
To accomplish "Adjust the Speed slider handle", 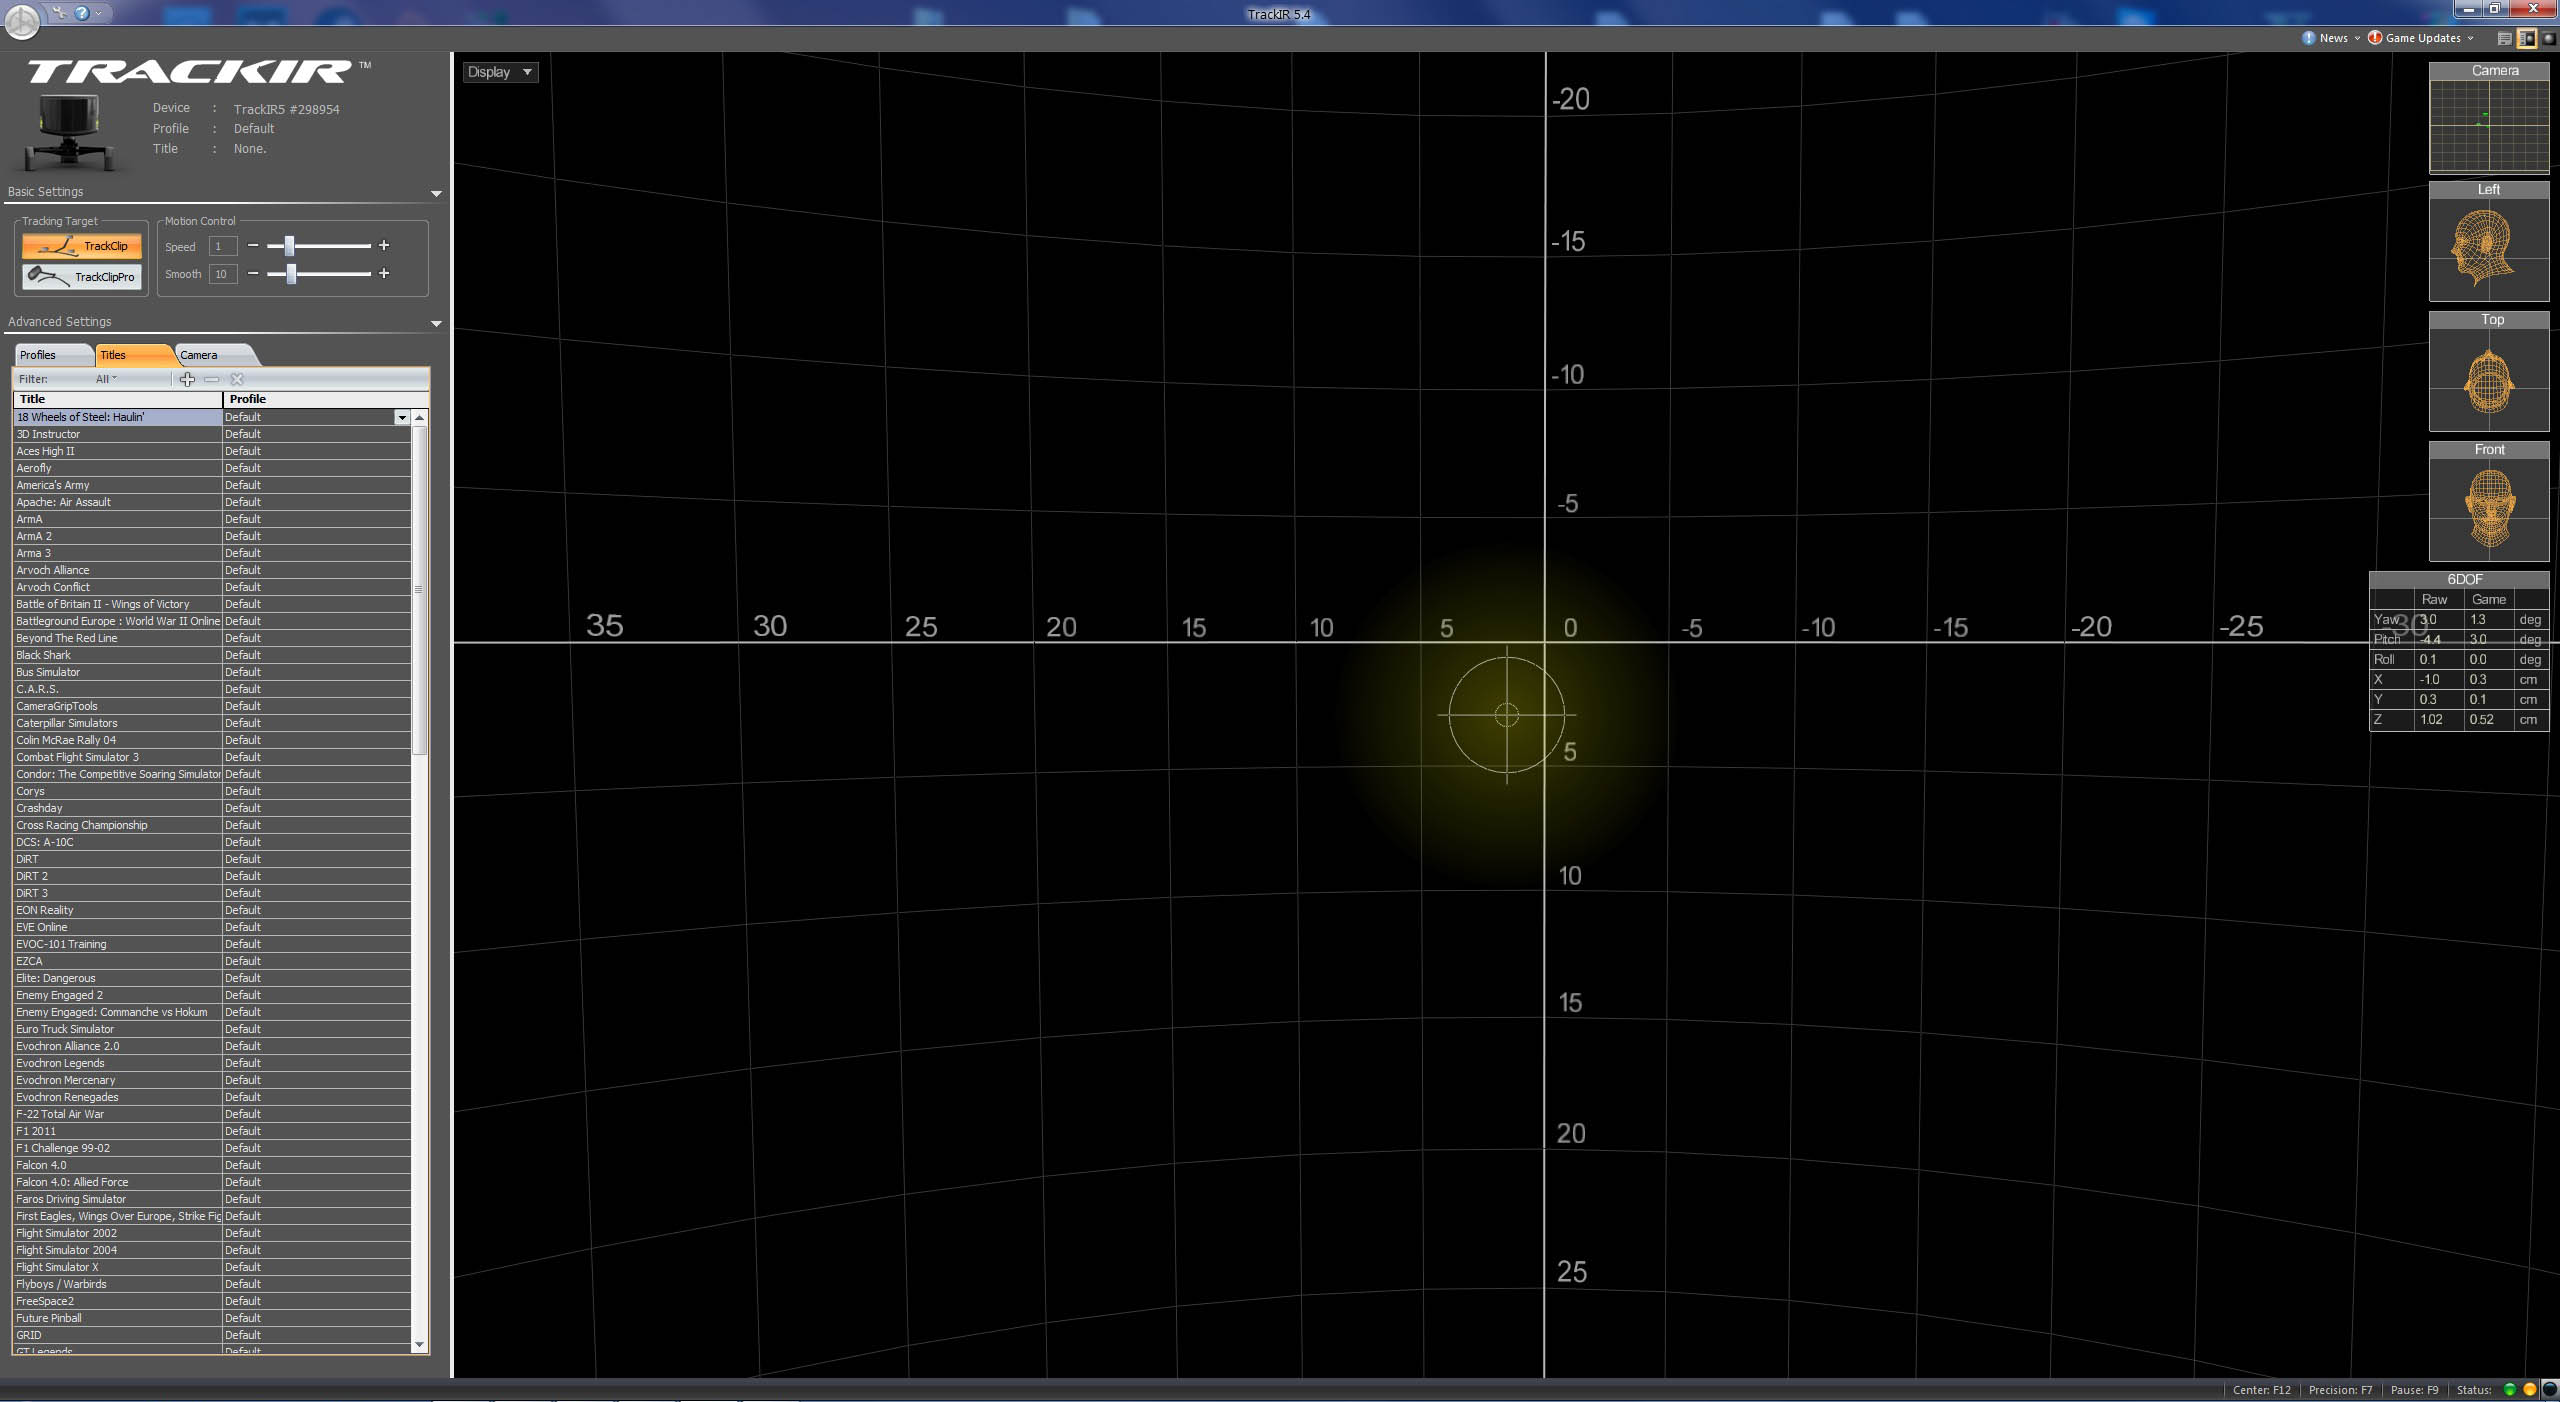I will [x=289, y=246].
